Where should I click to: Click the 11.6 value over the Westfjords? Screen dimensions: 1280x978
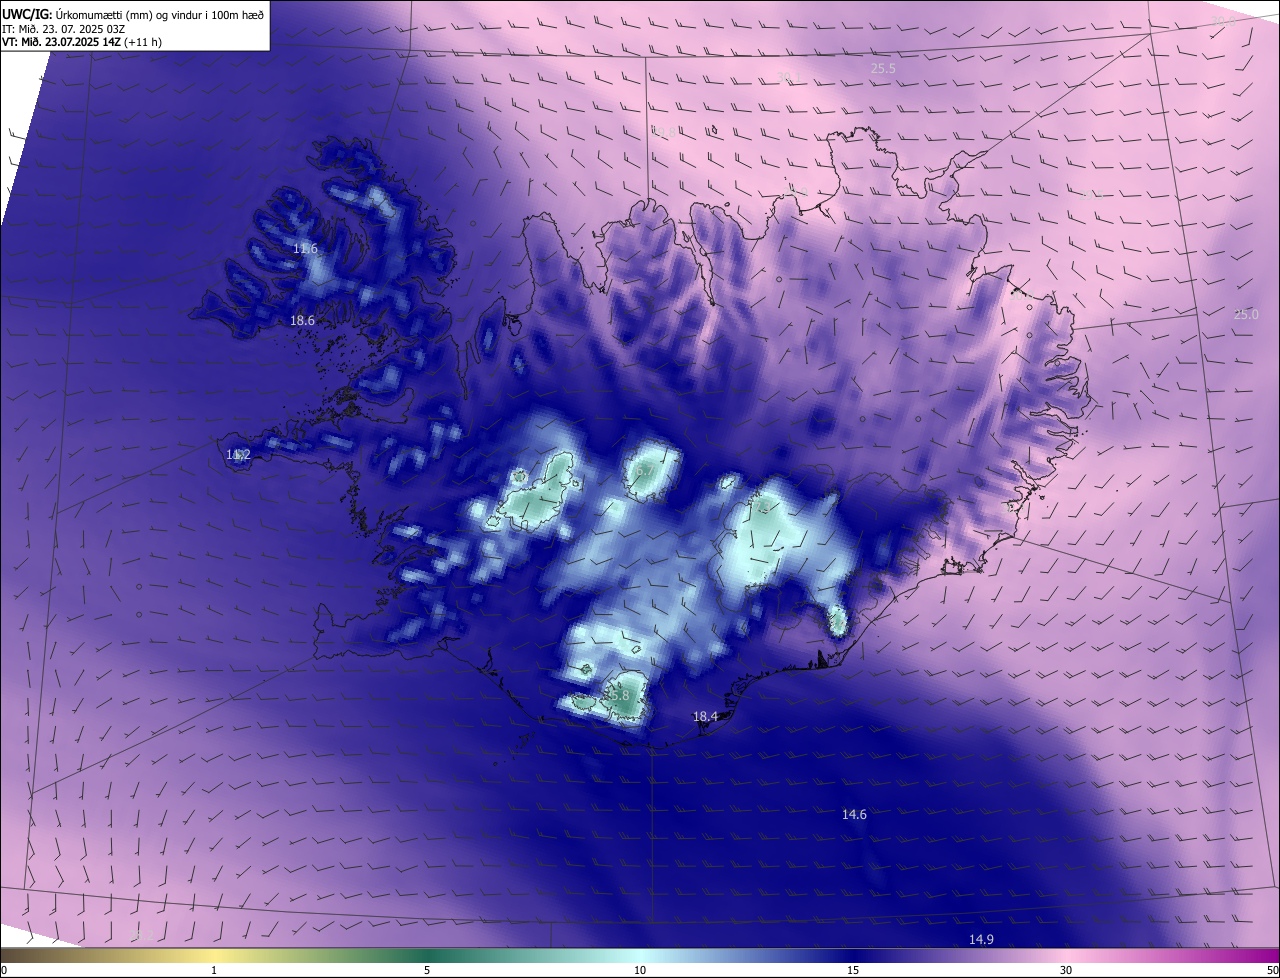coord(305,248)
